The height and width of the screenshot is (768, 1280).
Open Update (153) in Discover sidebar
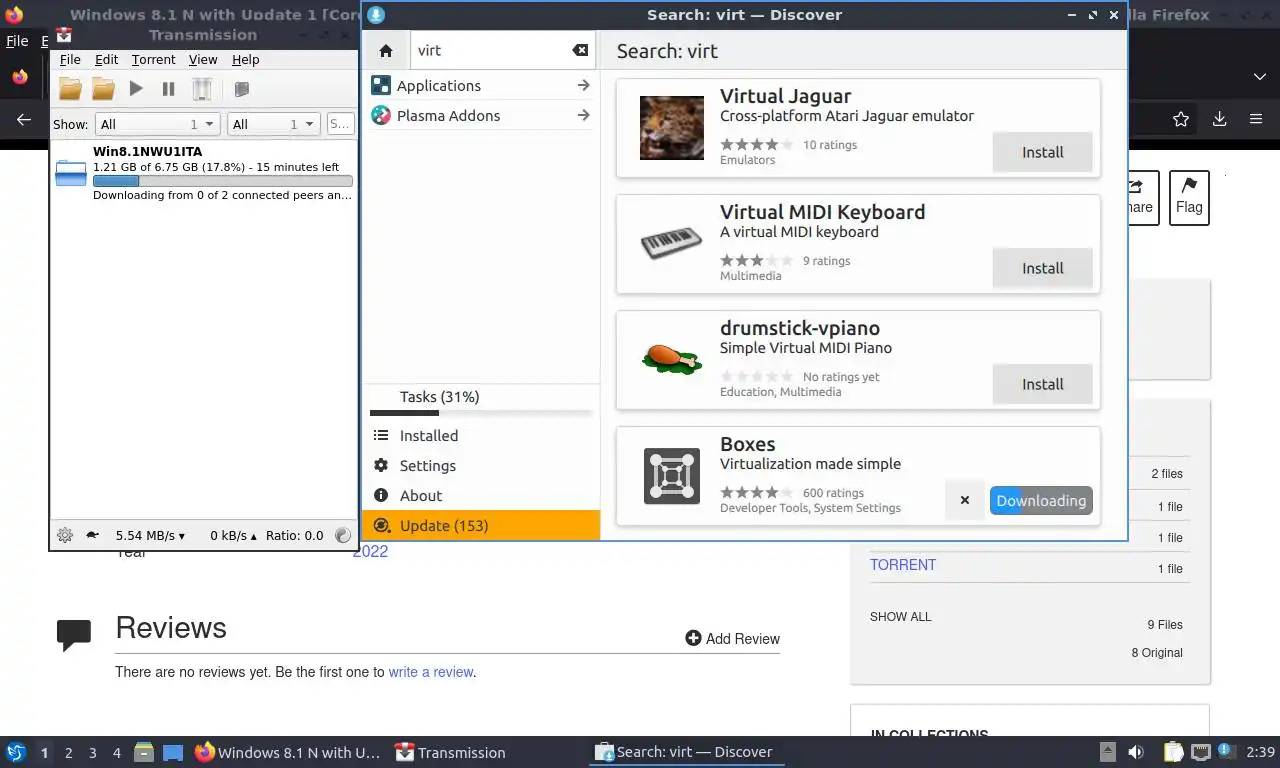(x=481, y=525)
